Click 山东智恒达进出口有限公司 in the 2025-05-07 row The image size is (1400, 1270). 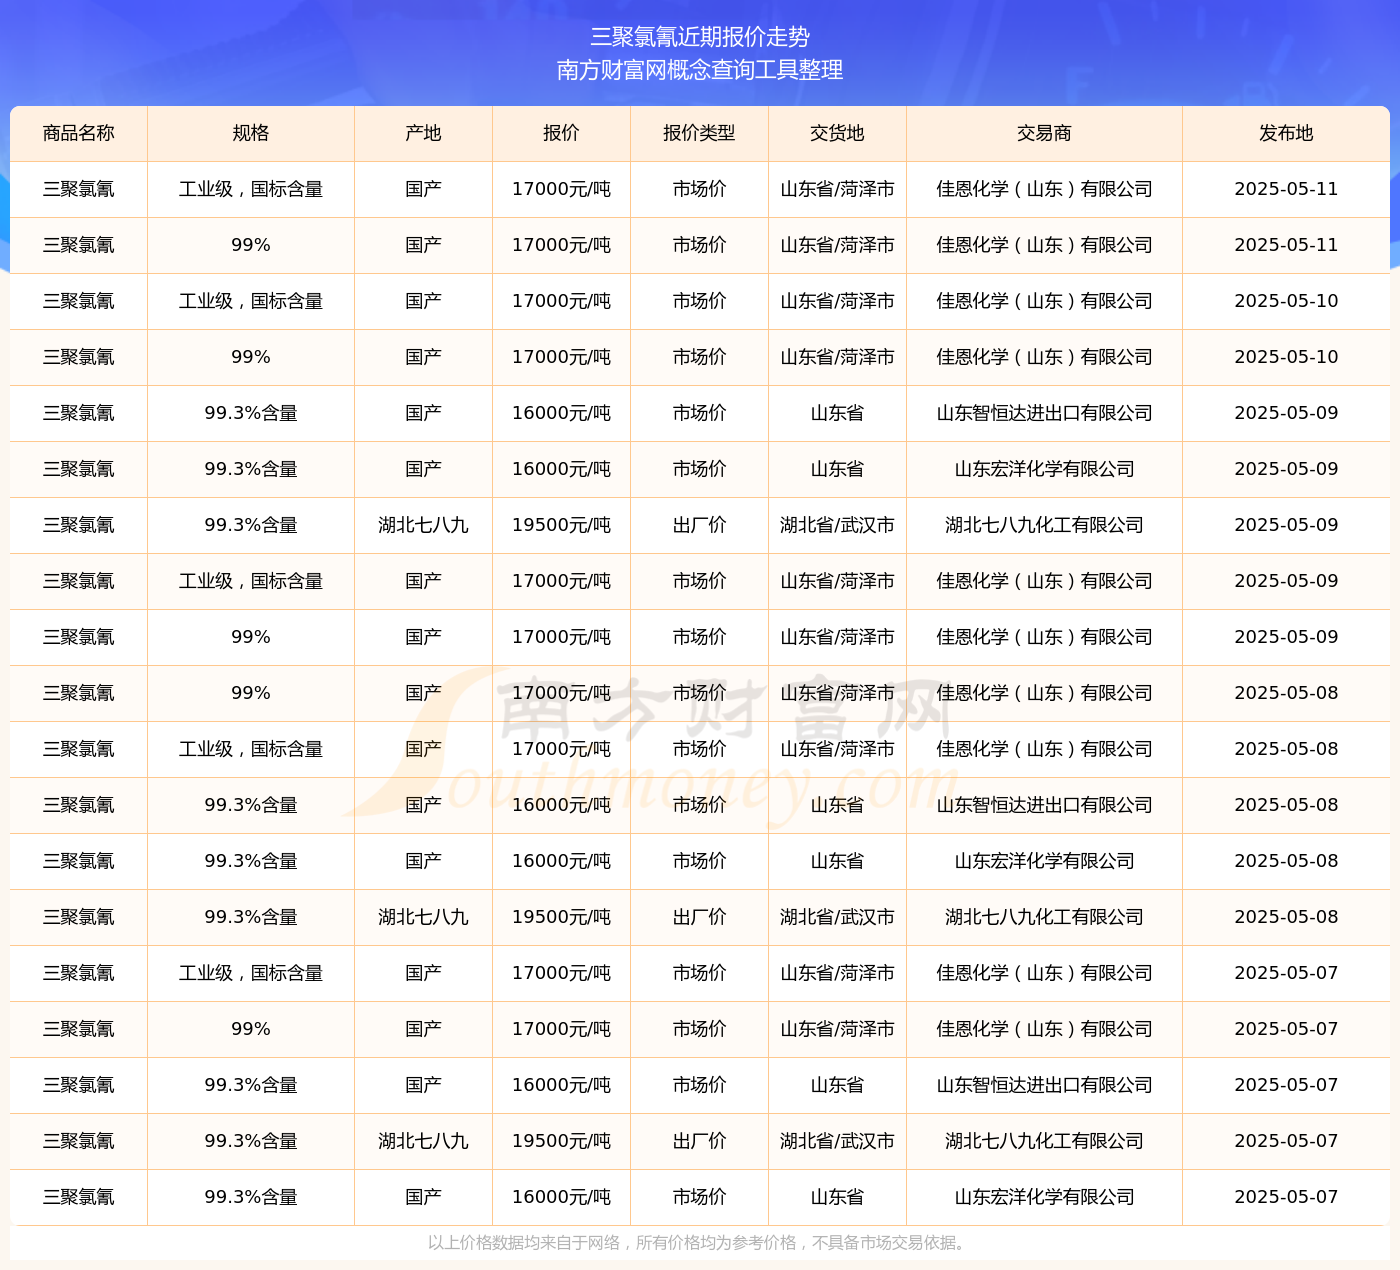coord(1044,1085)
